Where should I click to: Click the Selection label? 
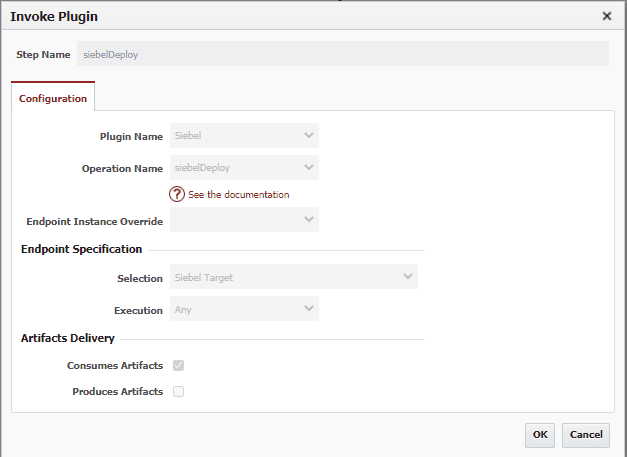(x=140, y=278)
